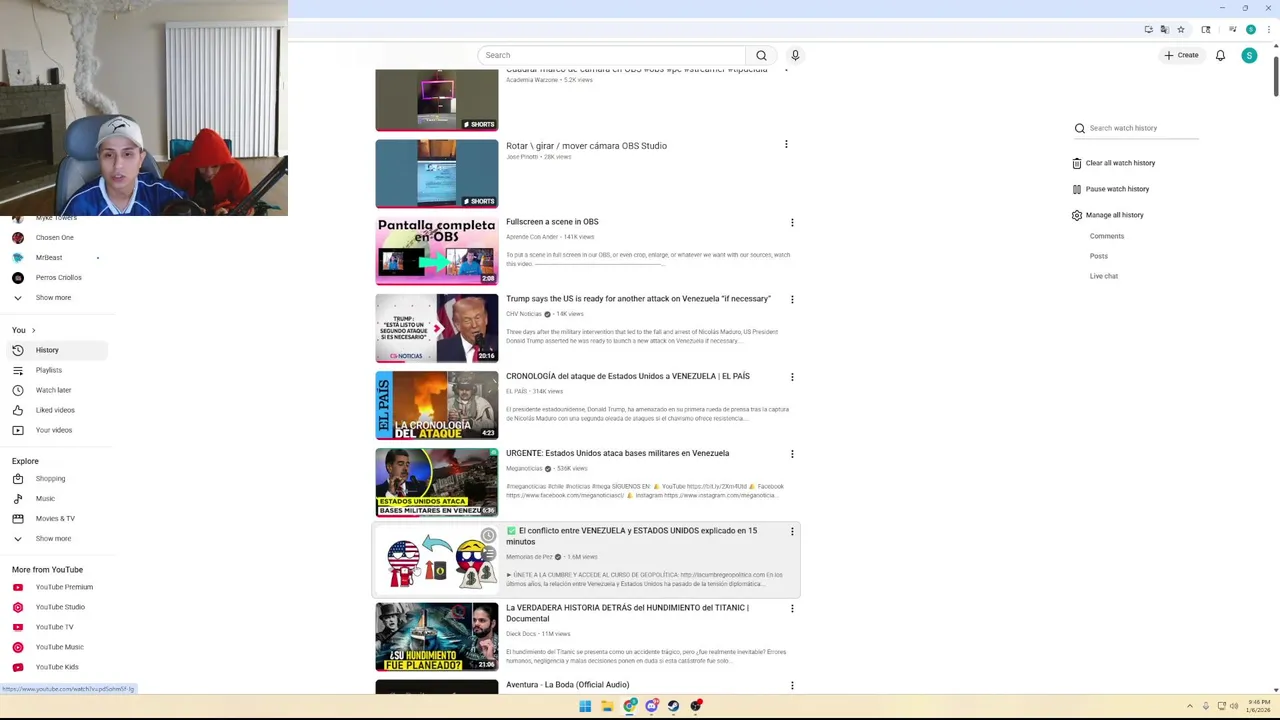Open options for Aventura La Boda video
The height and width of the screenshot is (720, 1280).
(792, 685)
